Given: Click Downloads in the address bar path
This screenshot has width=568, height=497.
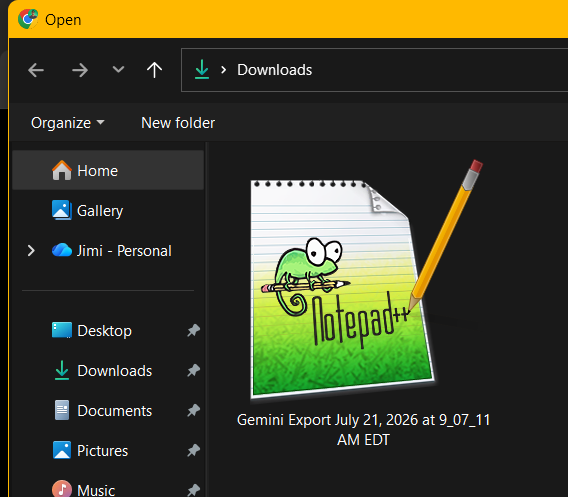Looking at the screenshot, I should click(x=275, y=70).
